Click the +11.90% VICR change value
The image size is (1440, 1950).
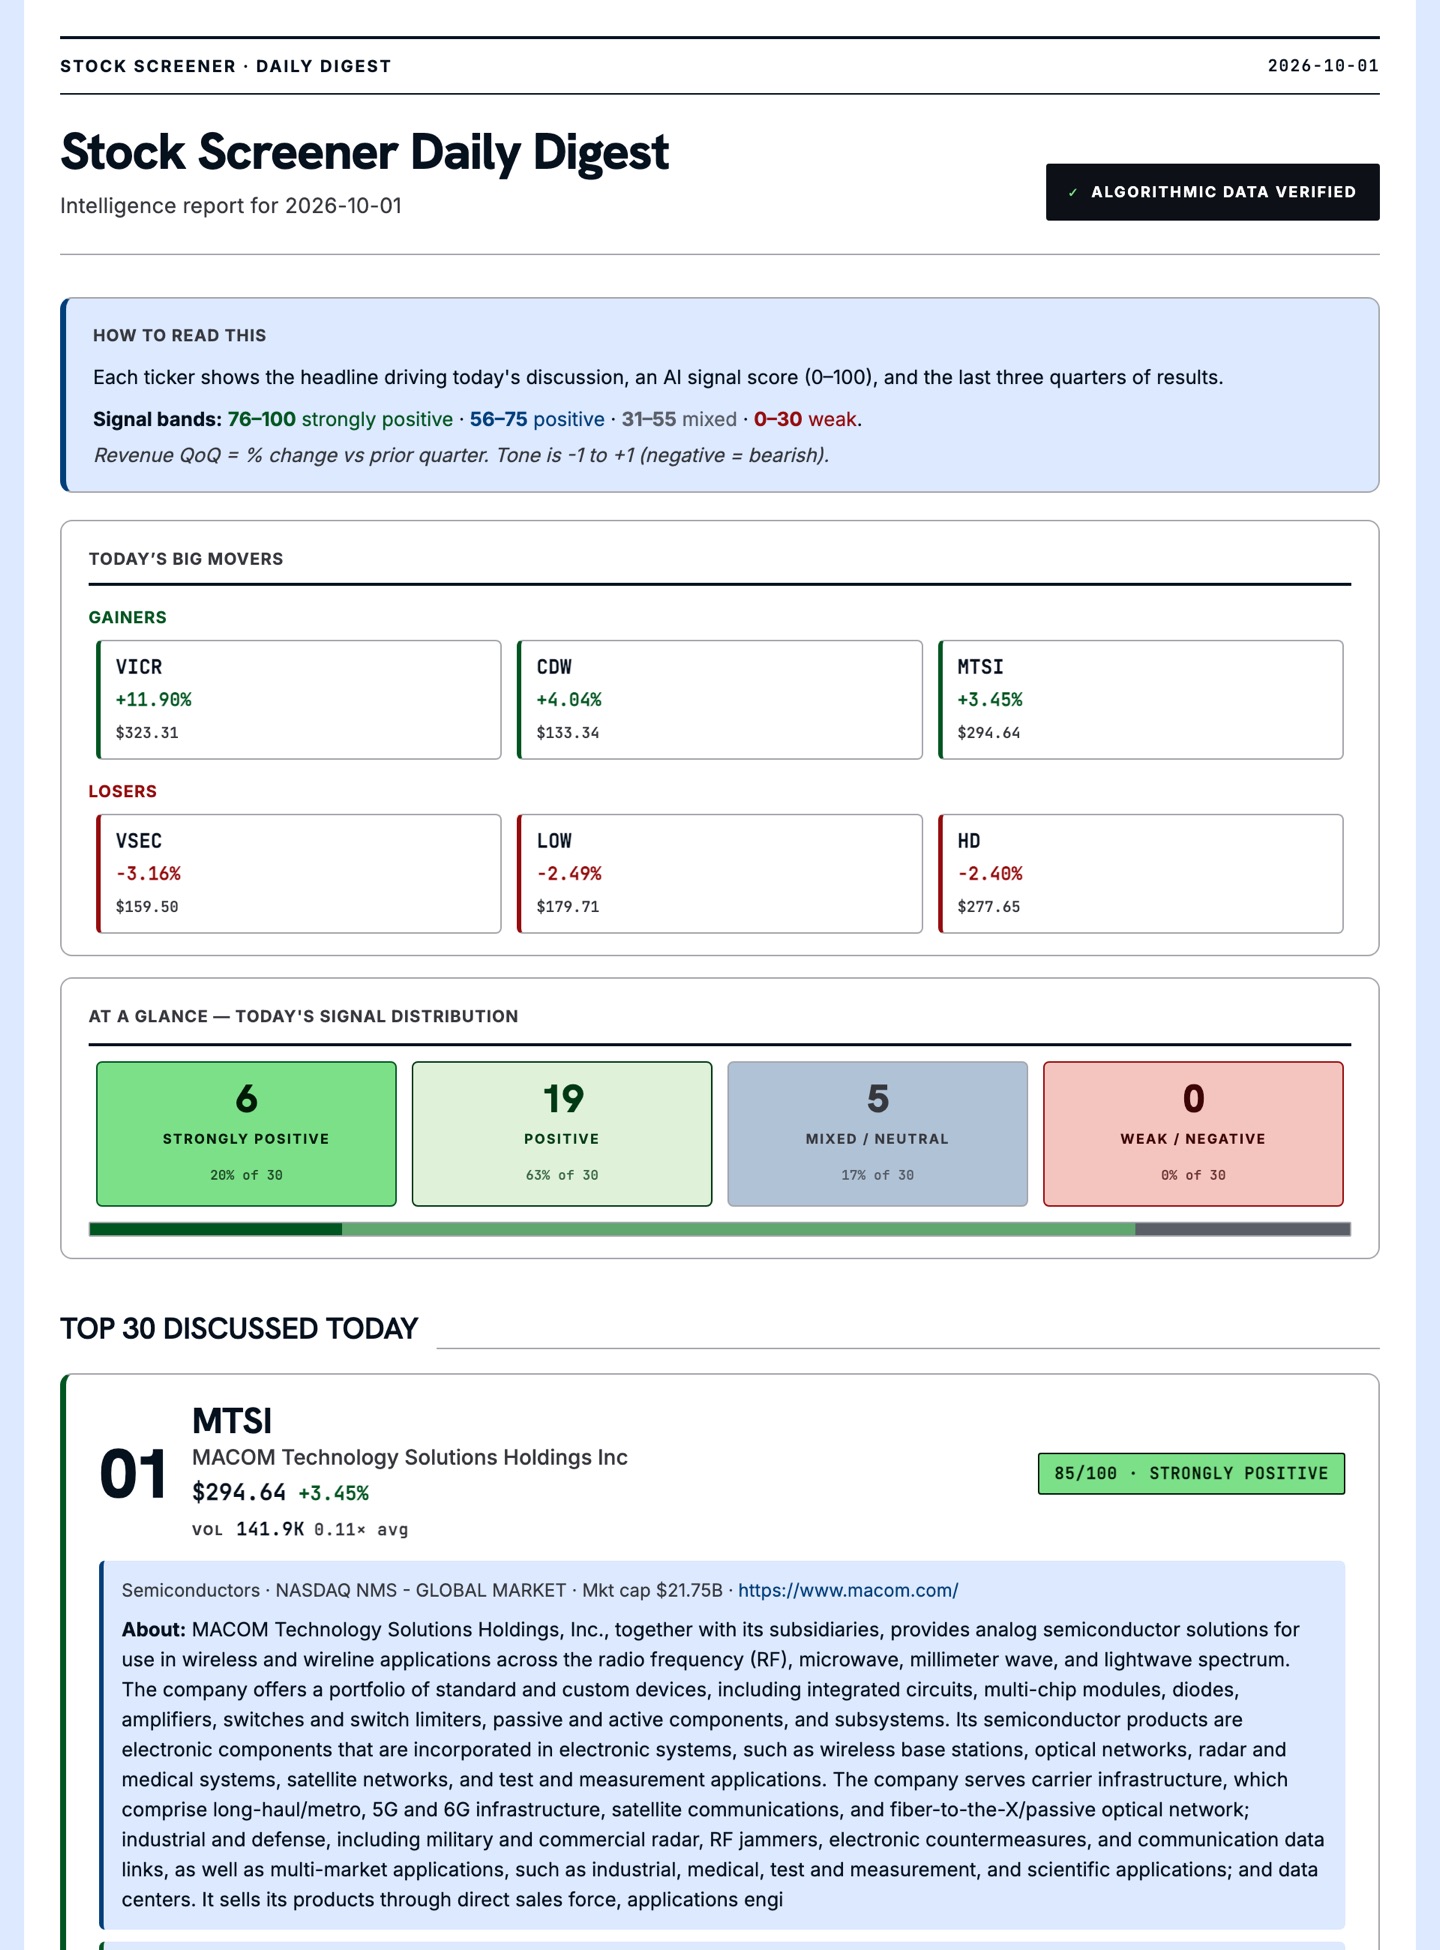(x=153, y=700)
